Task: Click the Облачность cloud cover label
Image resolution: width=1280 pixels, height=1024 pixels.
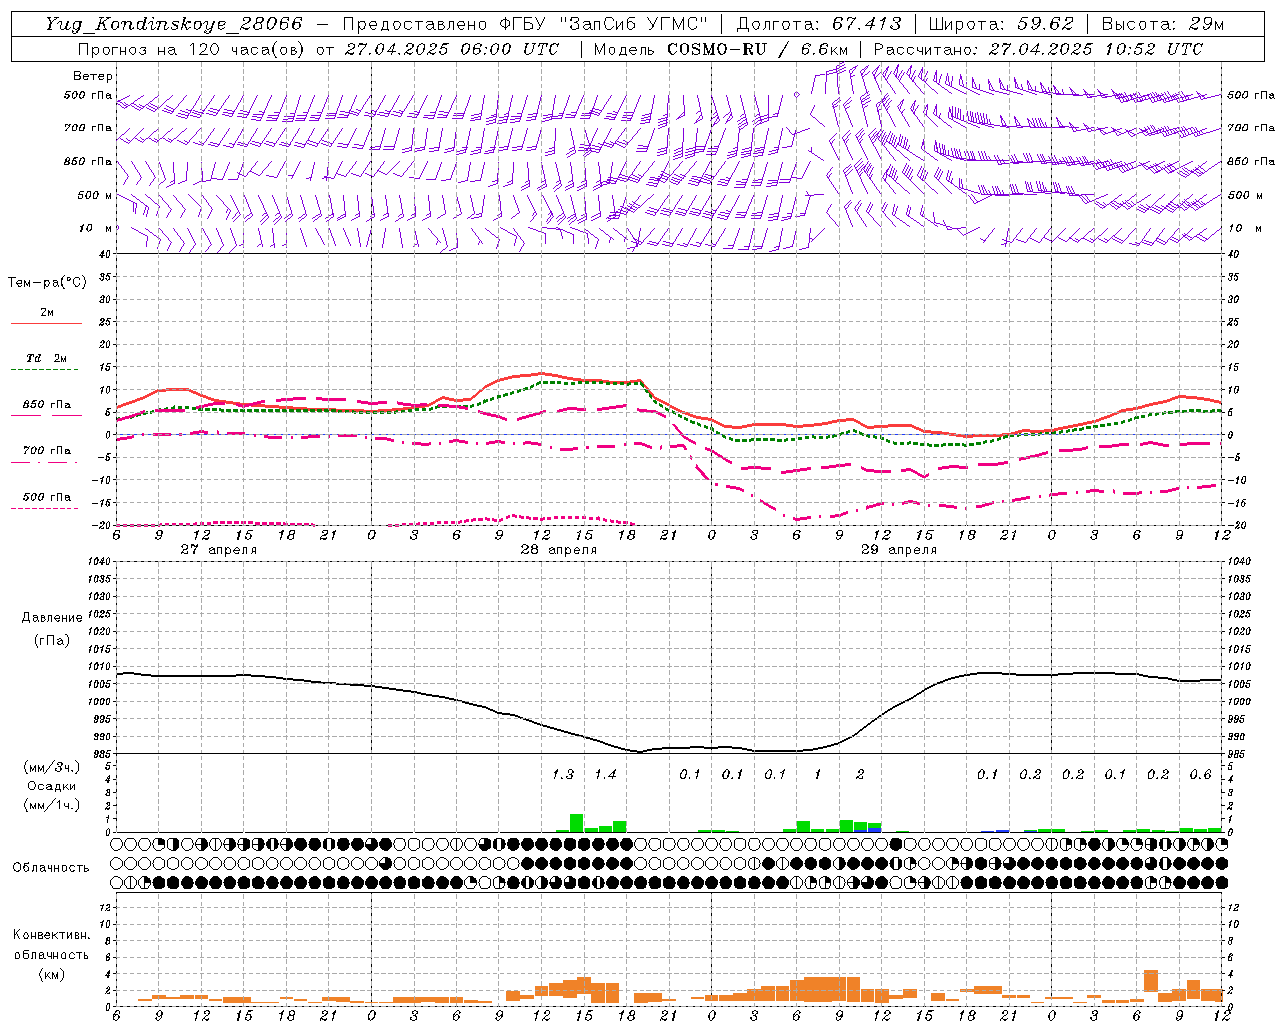Action: [51, 868]
